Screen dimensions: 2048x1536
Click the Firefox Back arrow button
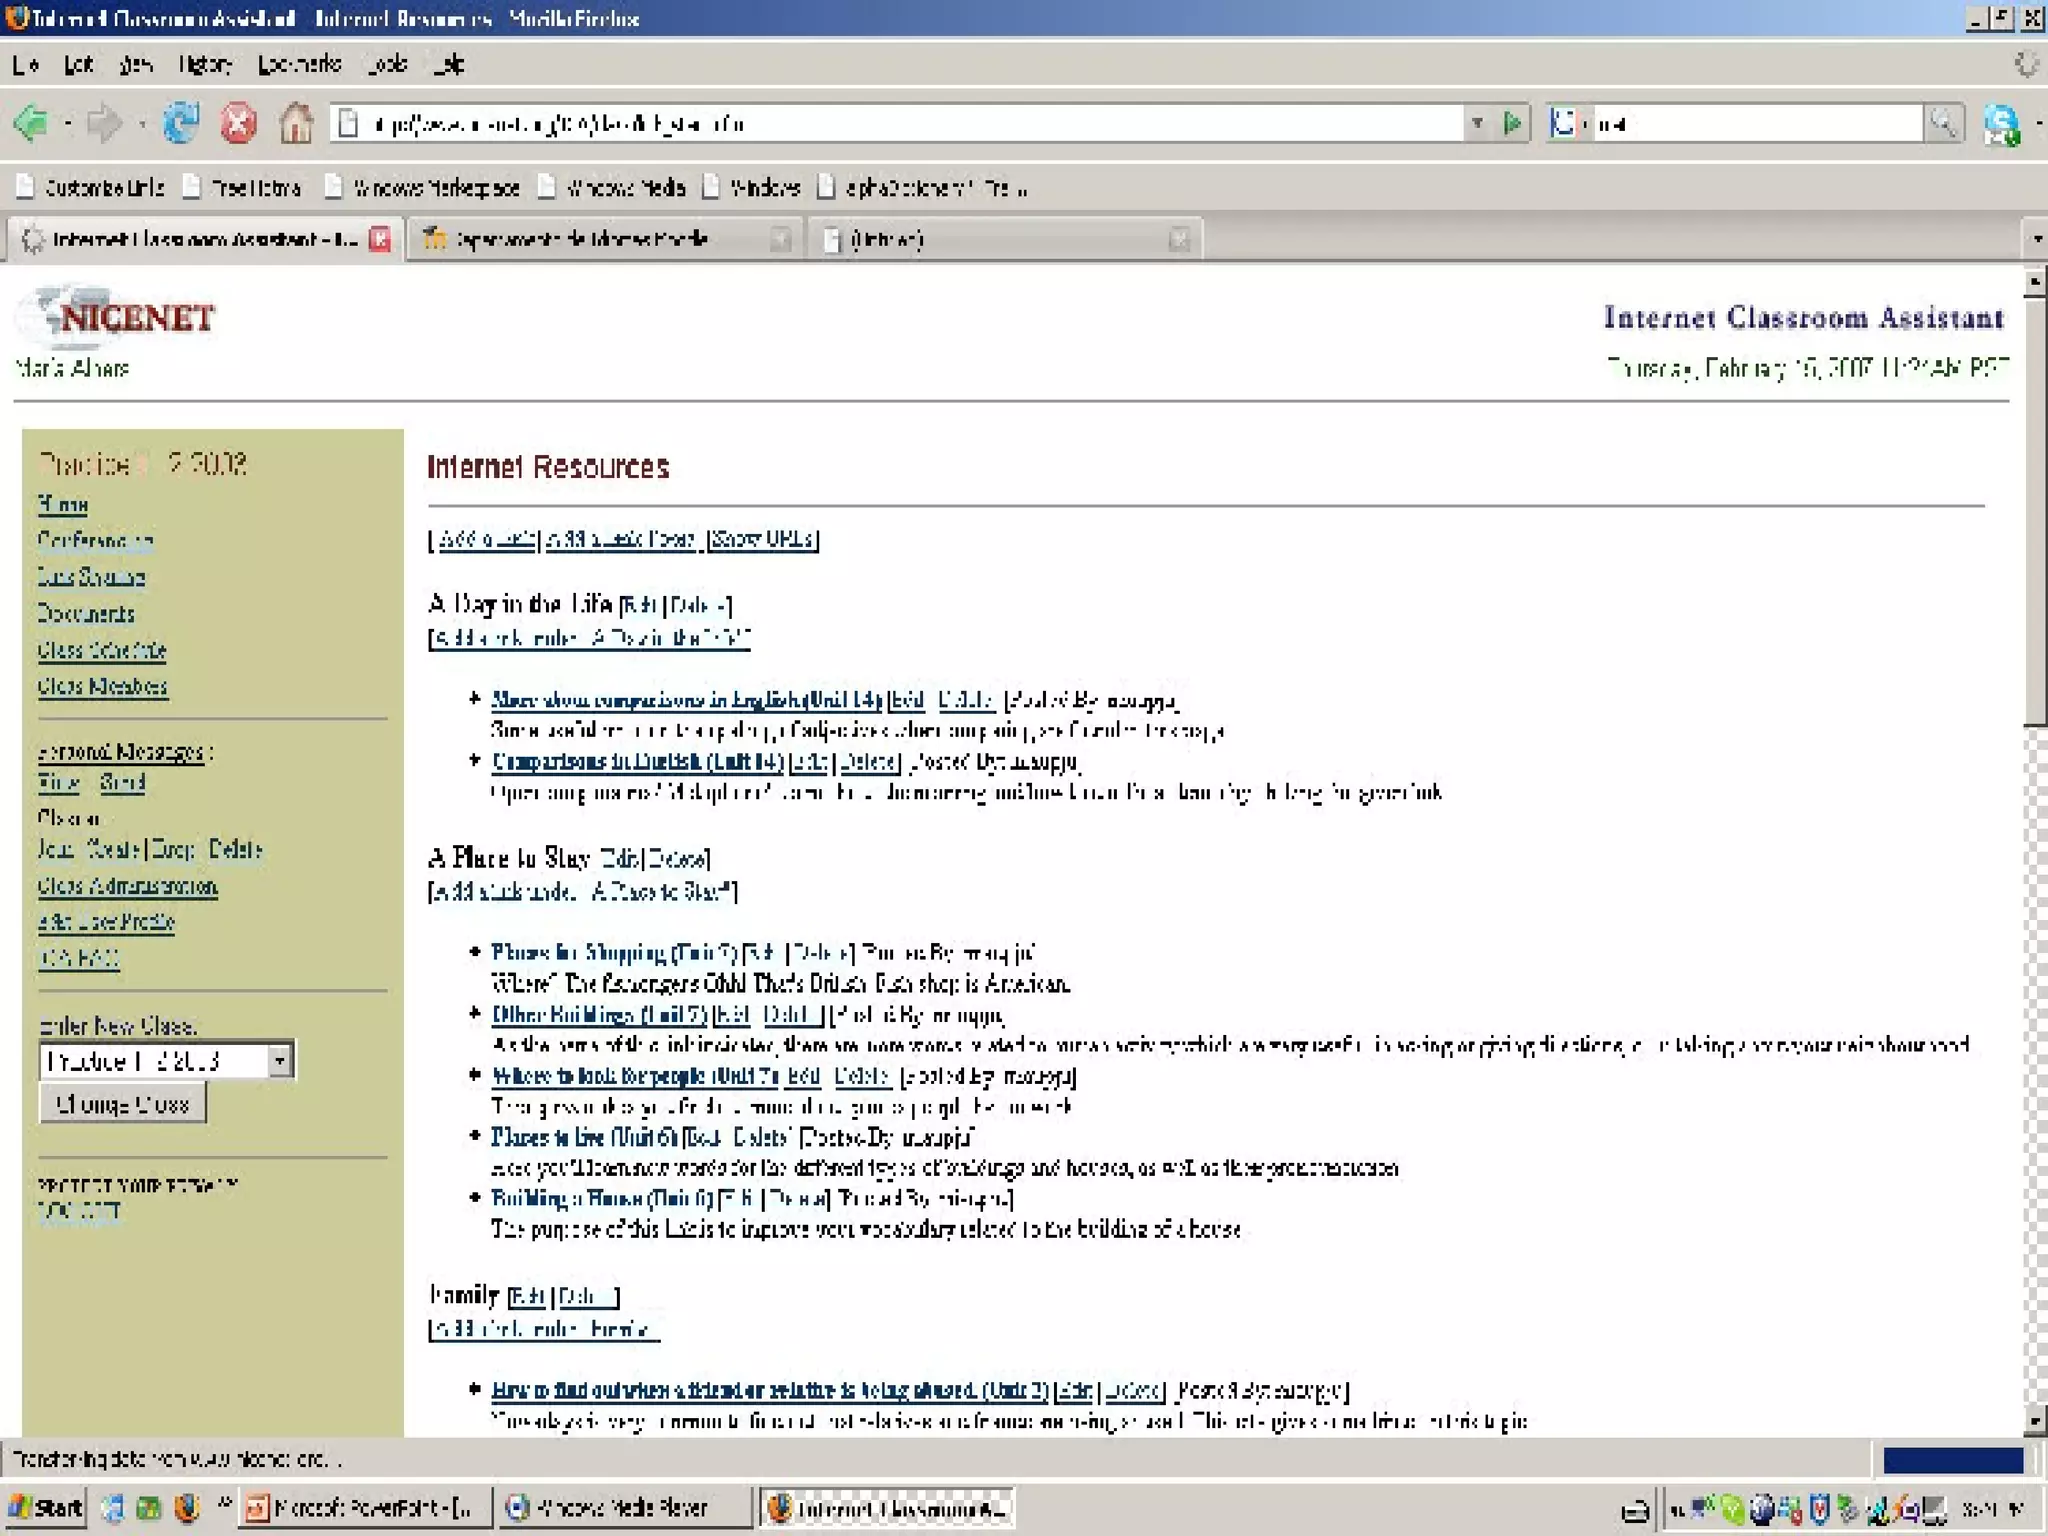pyautogui.click(x=32, y=124)
